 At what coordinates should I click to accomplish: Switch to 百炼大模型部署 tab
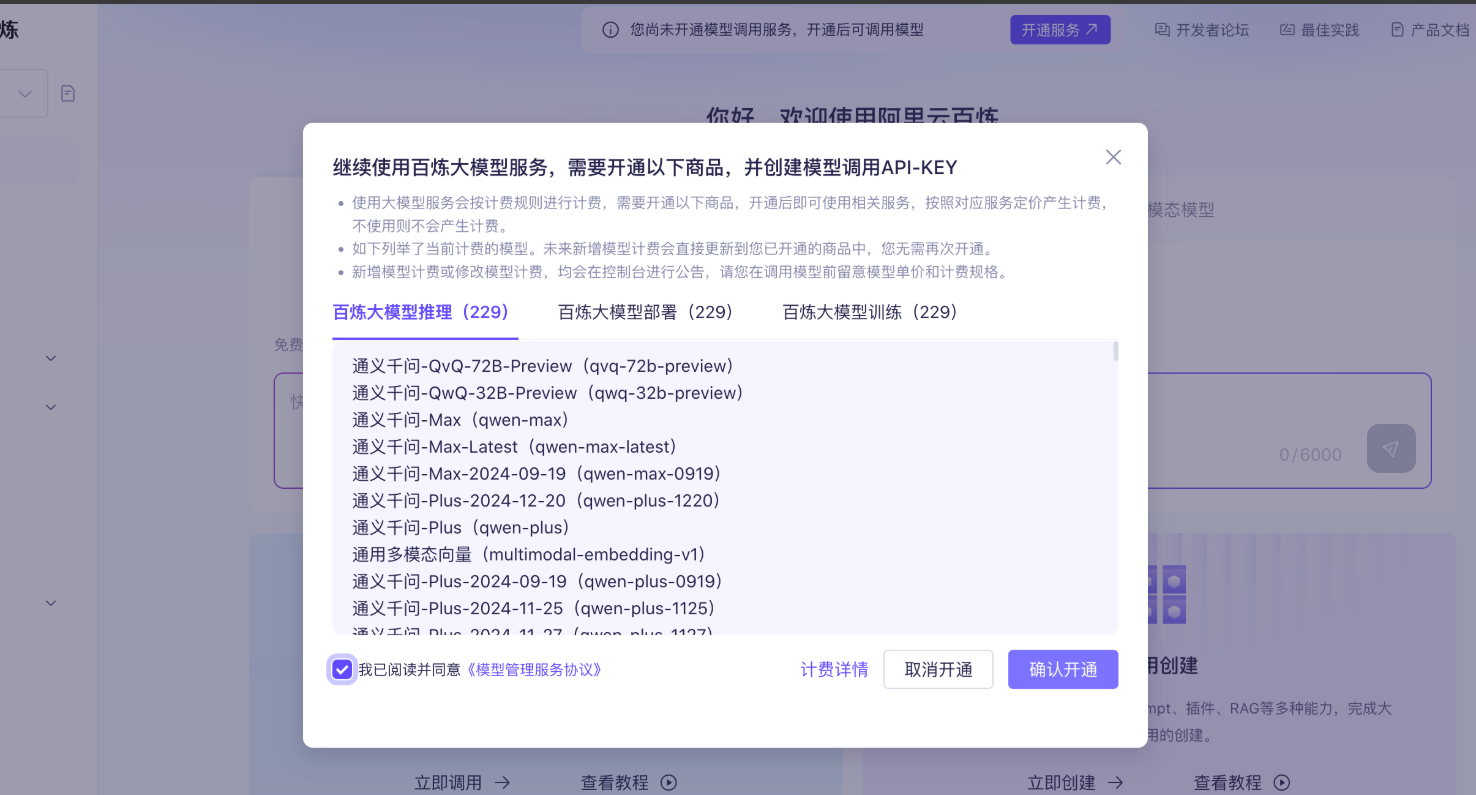[x=645, y=312]
